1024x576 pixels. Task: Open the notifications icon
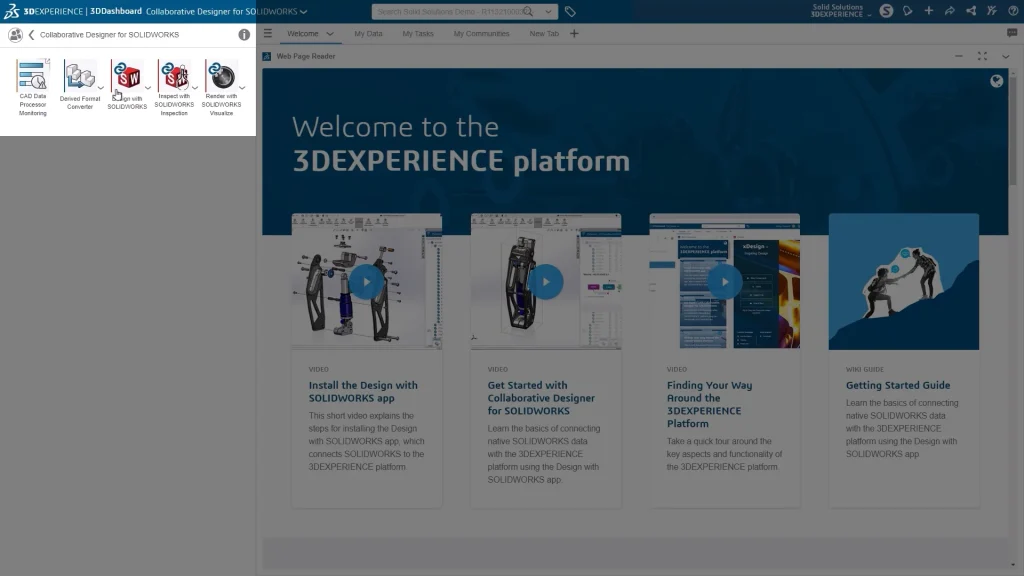point(908,11)
